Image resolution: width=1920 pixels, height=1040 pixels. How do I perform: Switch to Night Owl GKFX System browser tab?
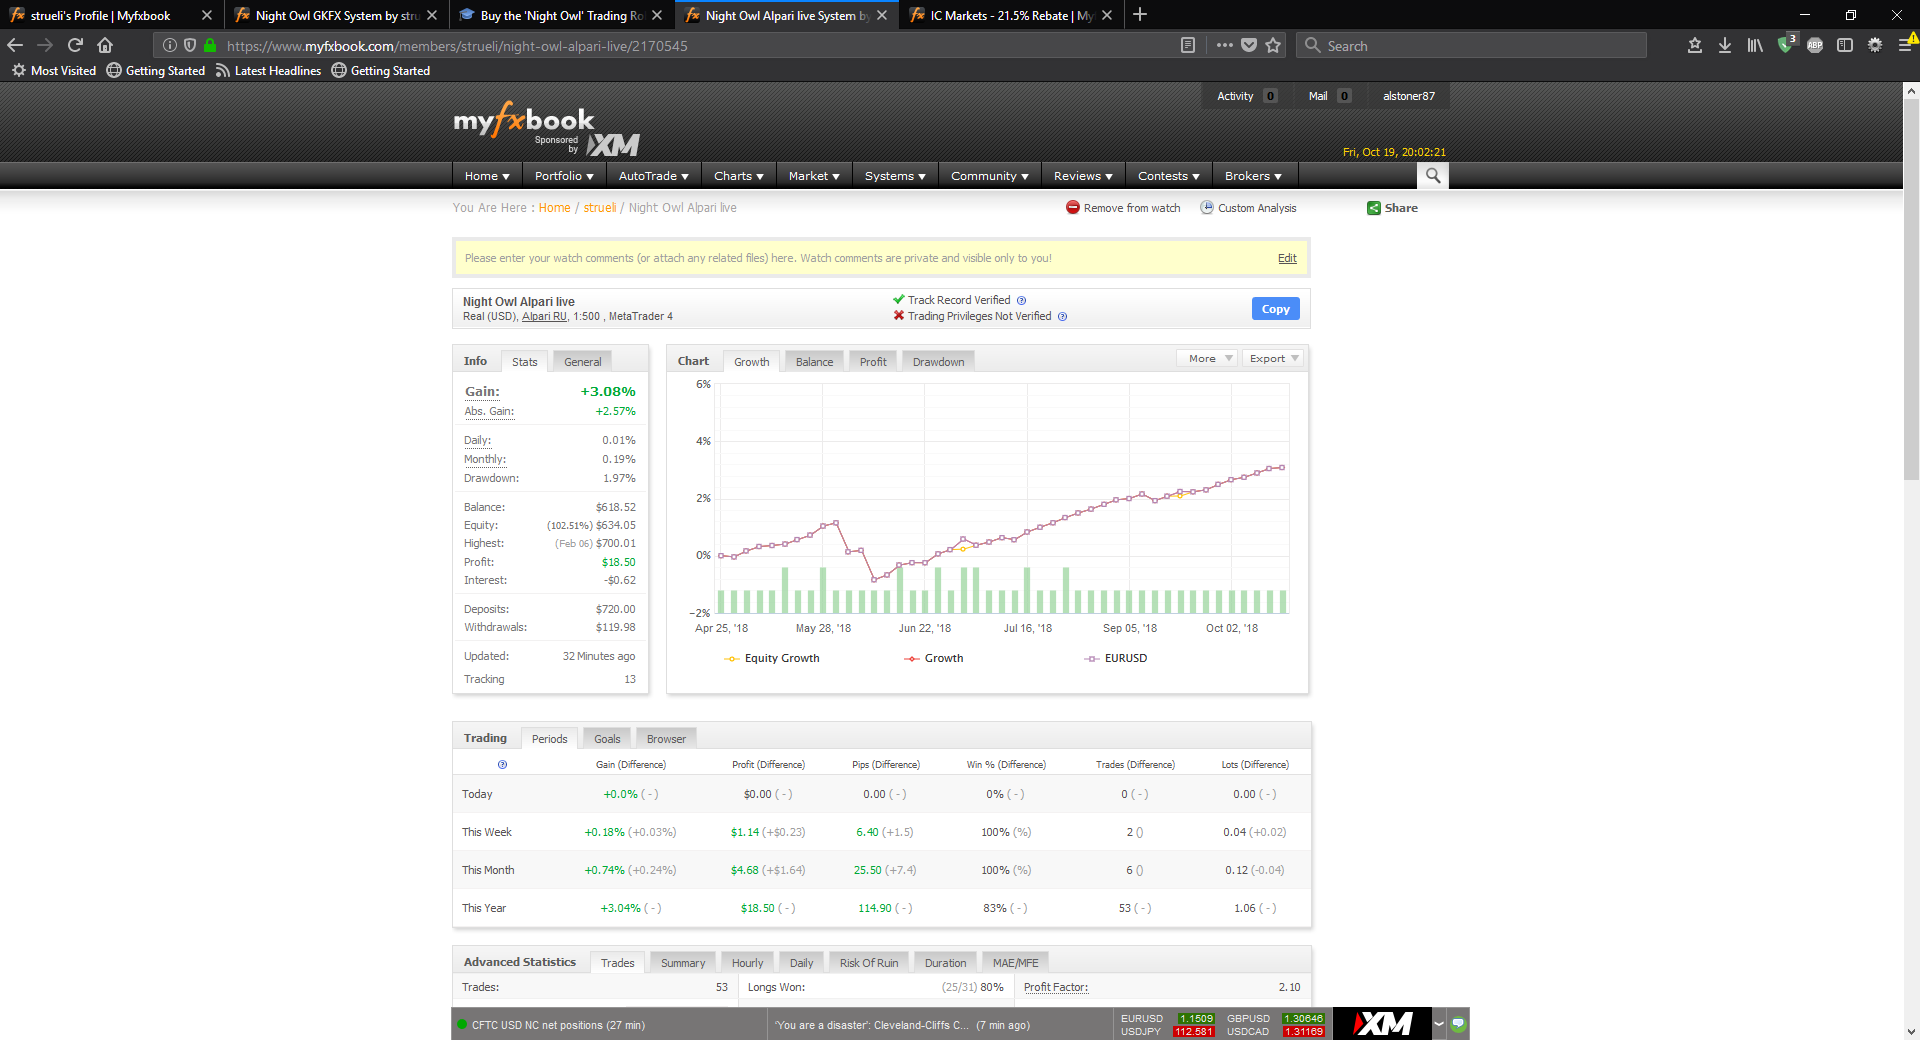point(336,15)
